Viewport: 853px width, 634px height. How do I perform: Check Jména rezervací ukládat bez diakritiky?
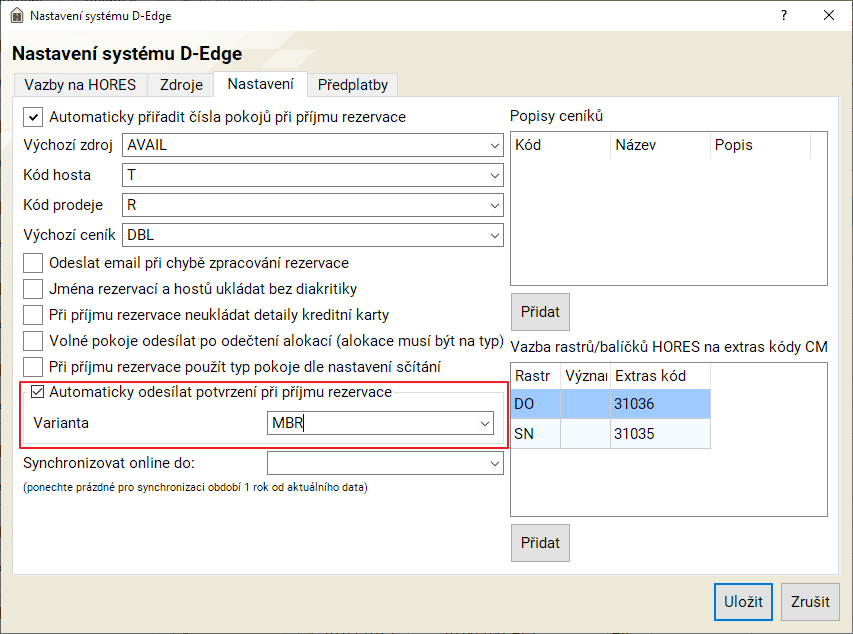[34, 289]
